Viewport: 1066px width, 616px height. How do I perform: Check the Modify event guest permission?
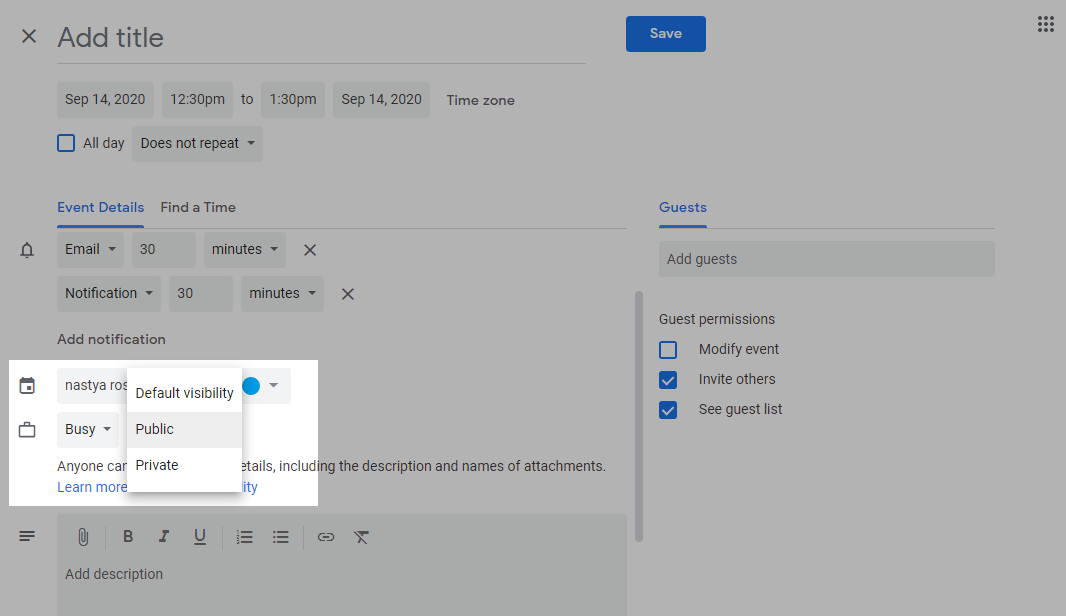click(668, 349)
